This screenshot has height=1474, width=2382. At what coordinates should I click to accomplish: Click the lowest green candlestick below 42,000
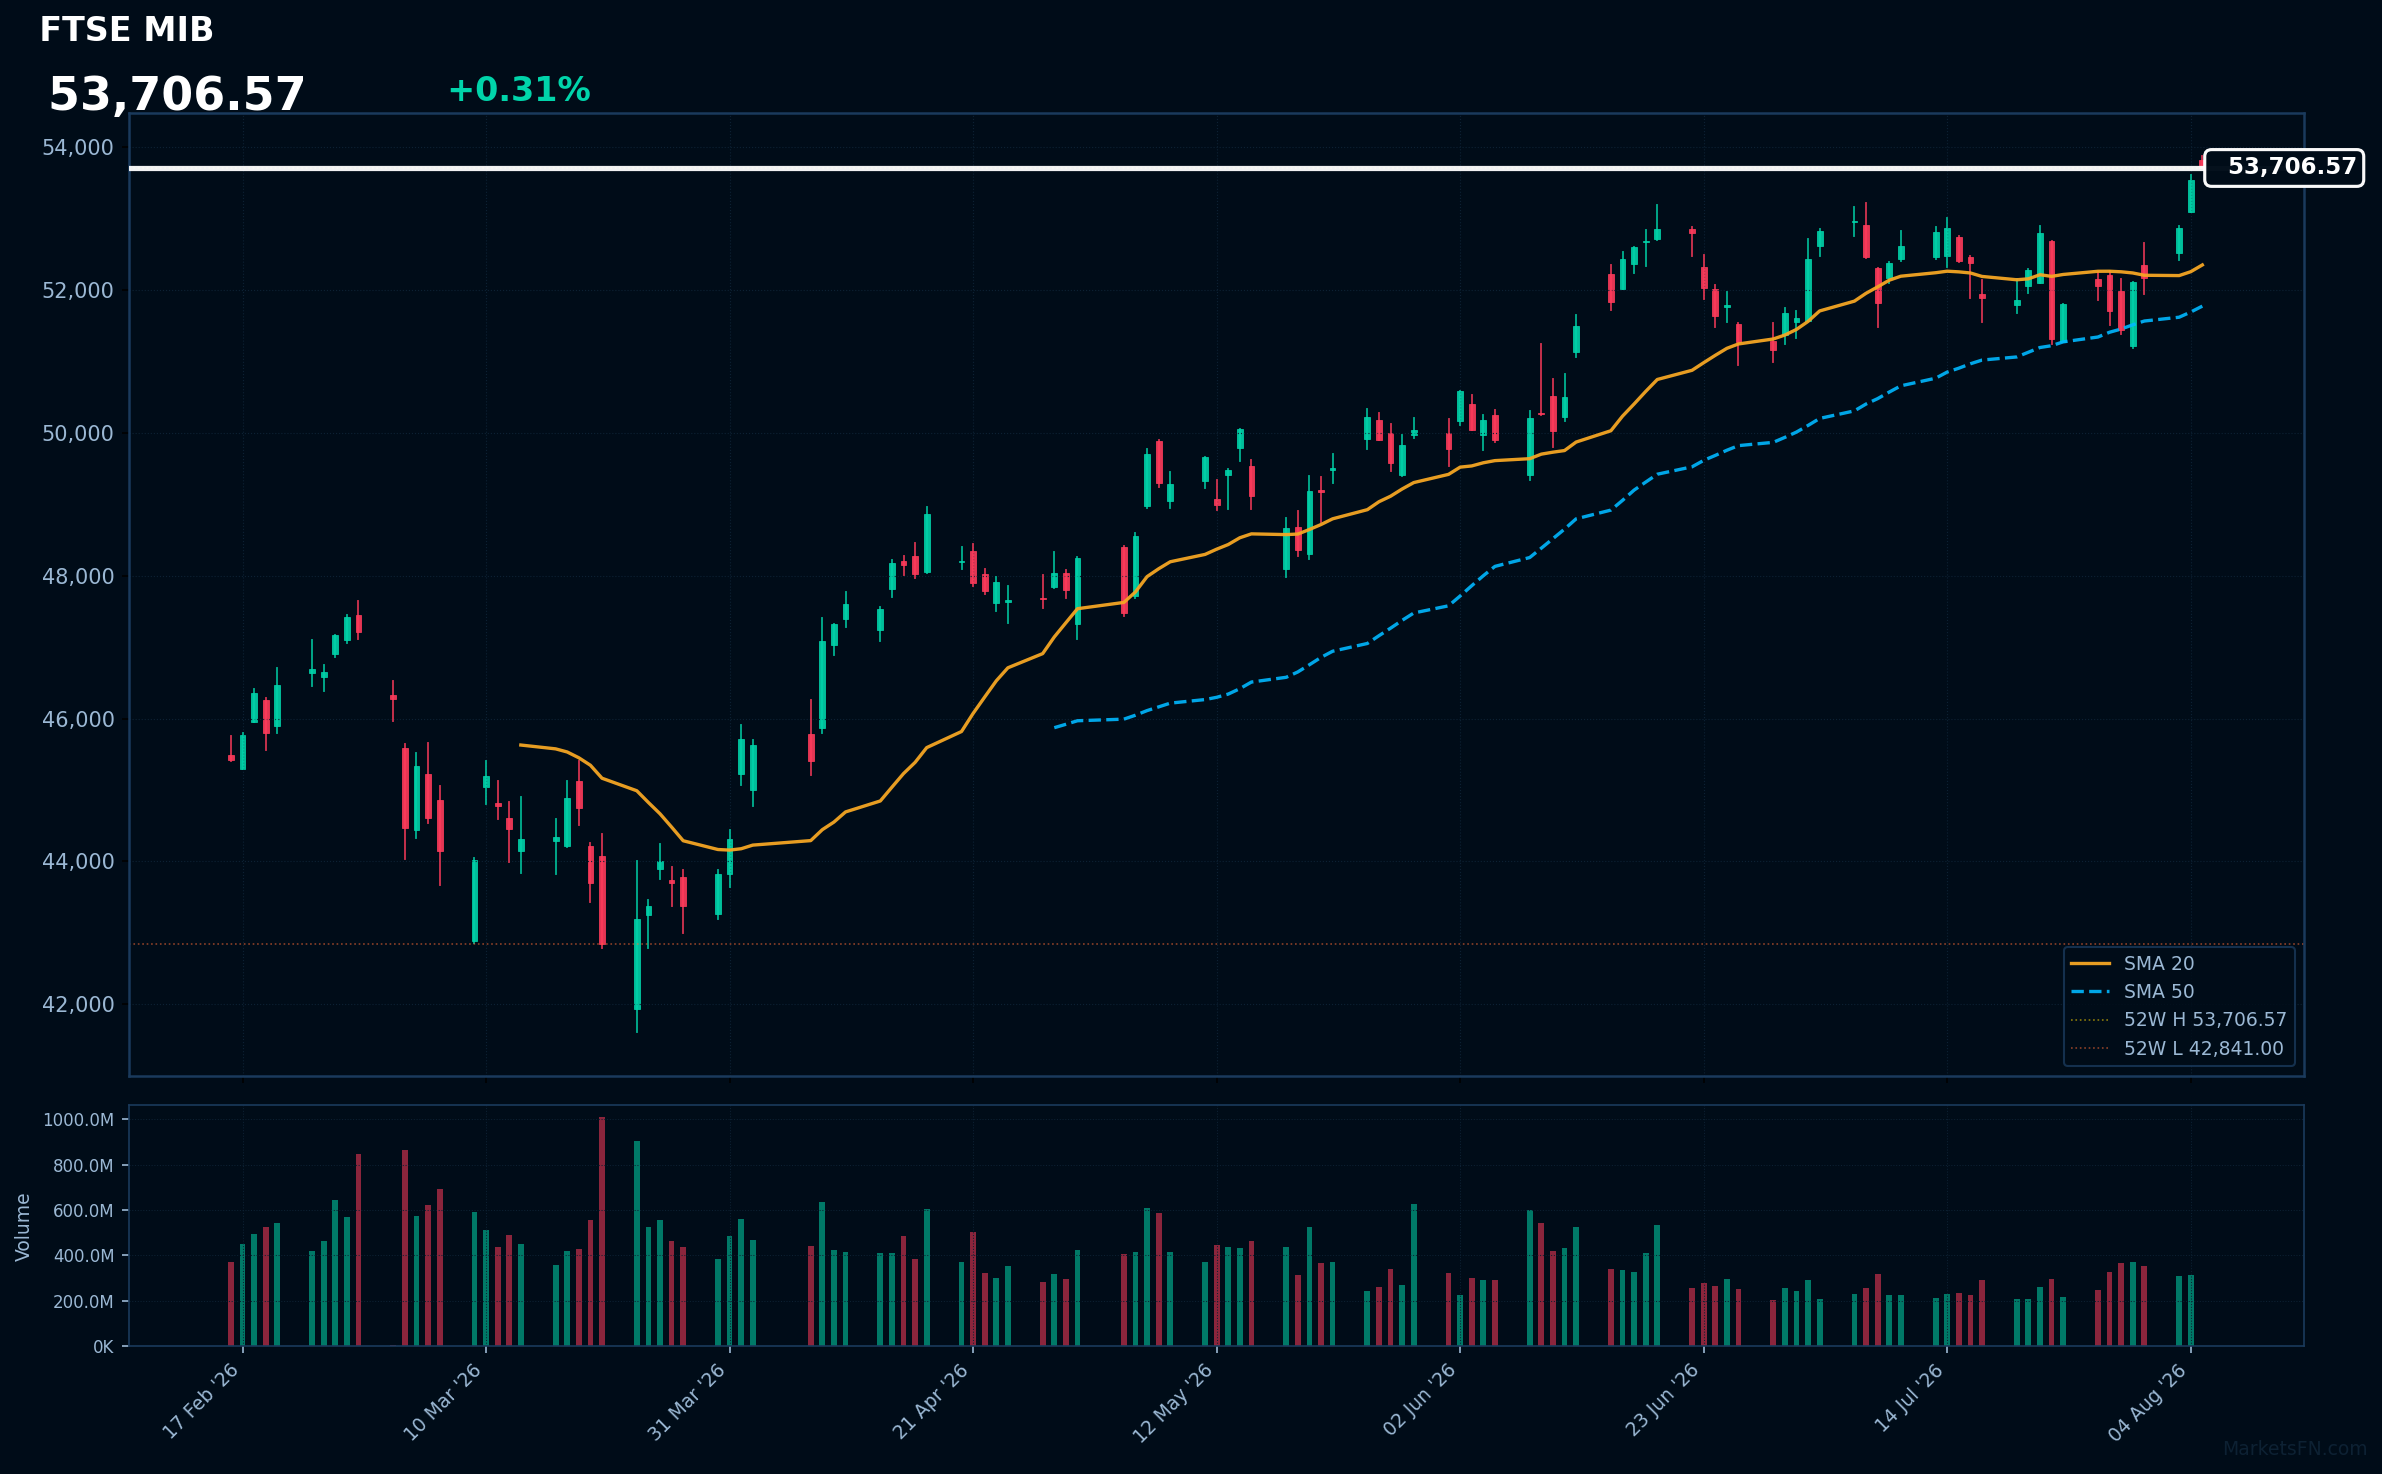click(637, 964)
